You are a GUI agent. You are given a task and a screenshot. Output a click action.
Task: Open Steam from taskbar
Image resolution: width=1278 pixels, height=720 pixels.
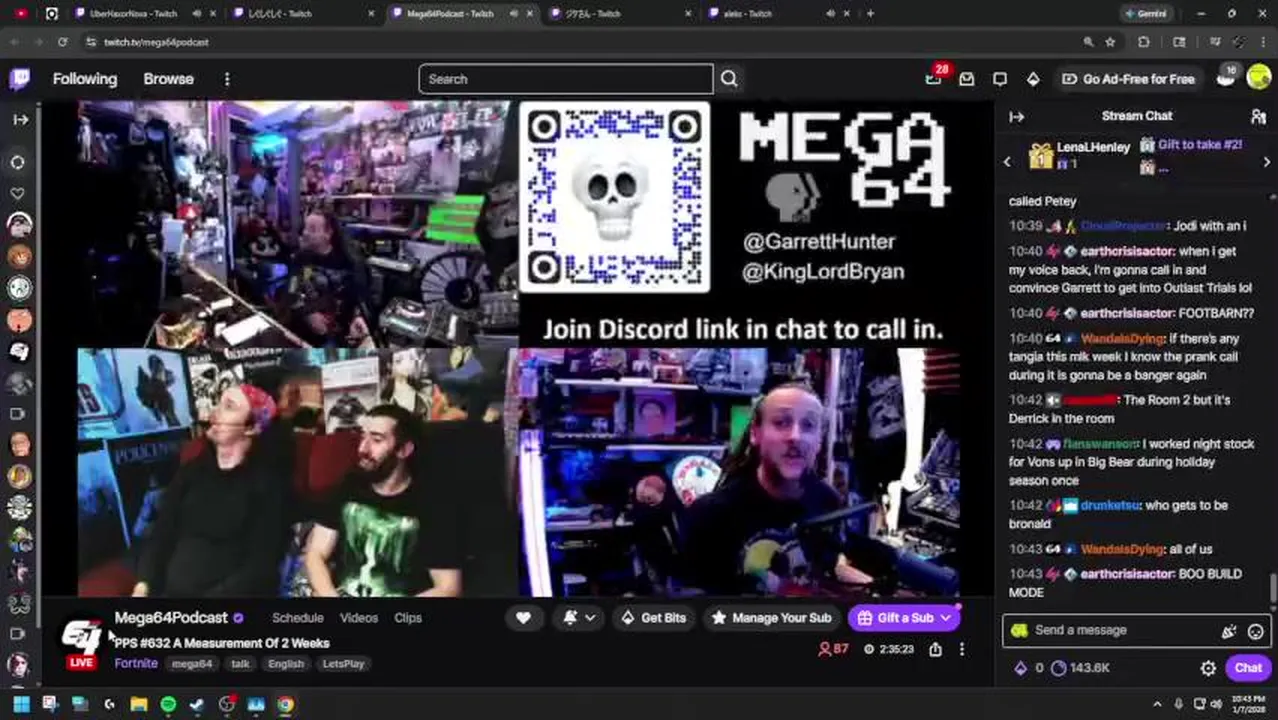point(197,704)
